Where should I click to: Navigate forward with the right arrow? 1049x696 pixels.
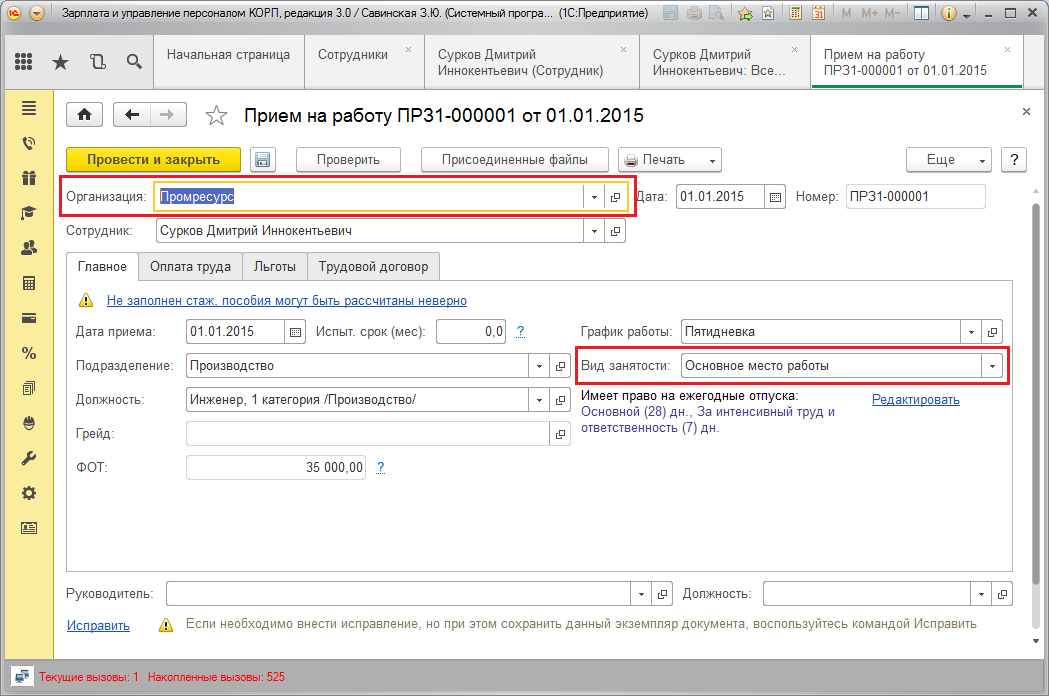[168, 114]
